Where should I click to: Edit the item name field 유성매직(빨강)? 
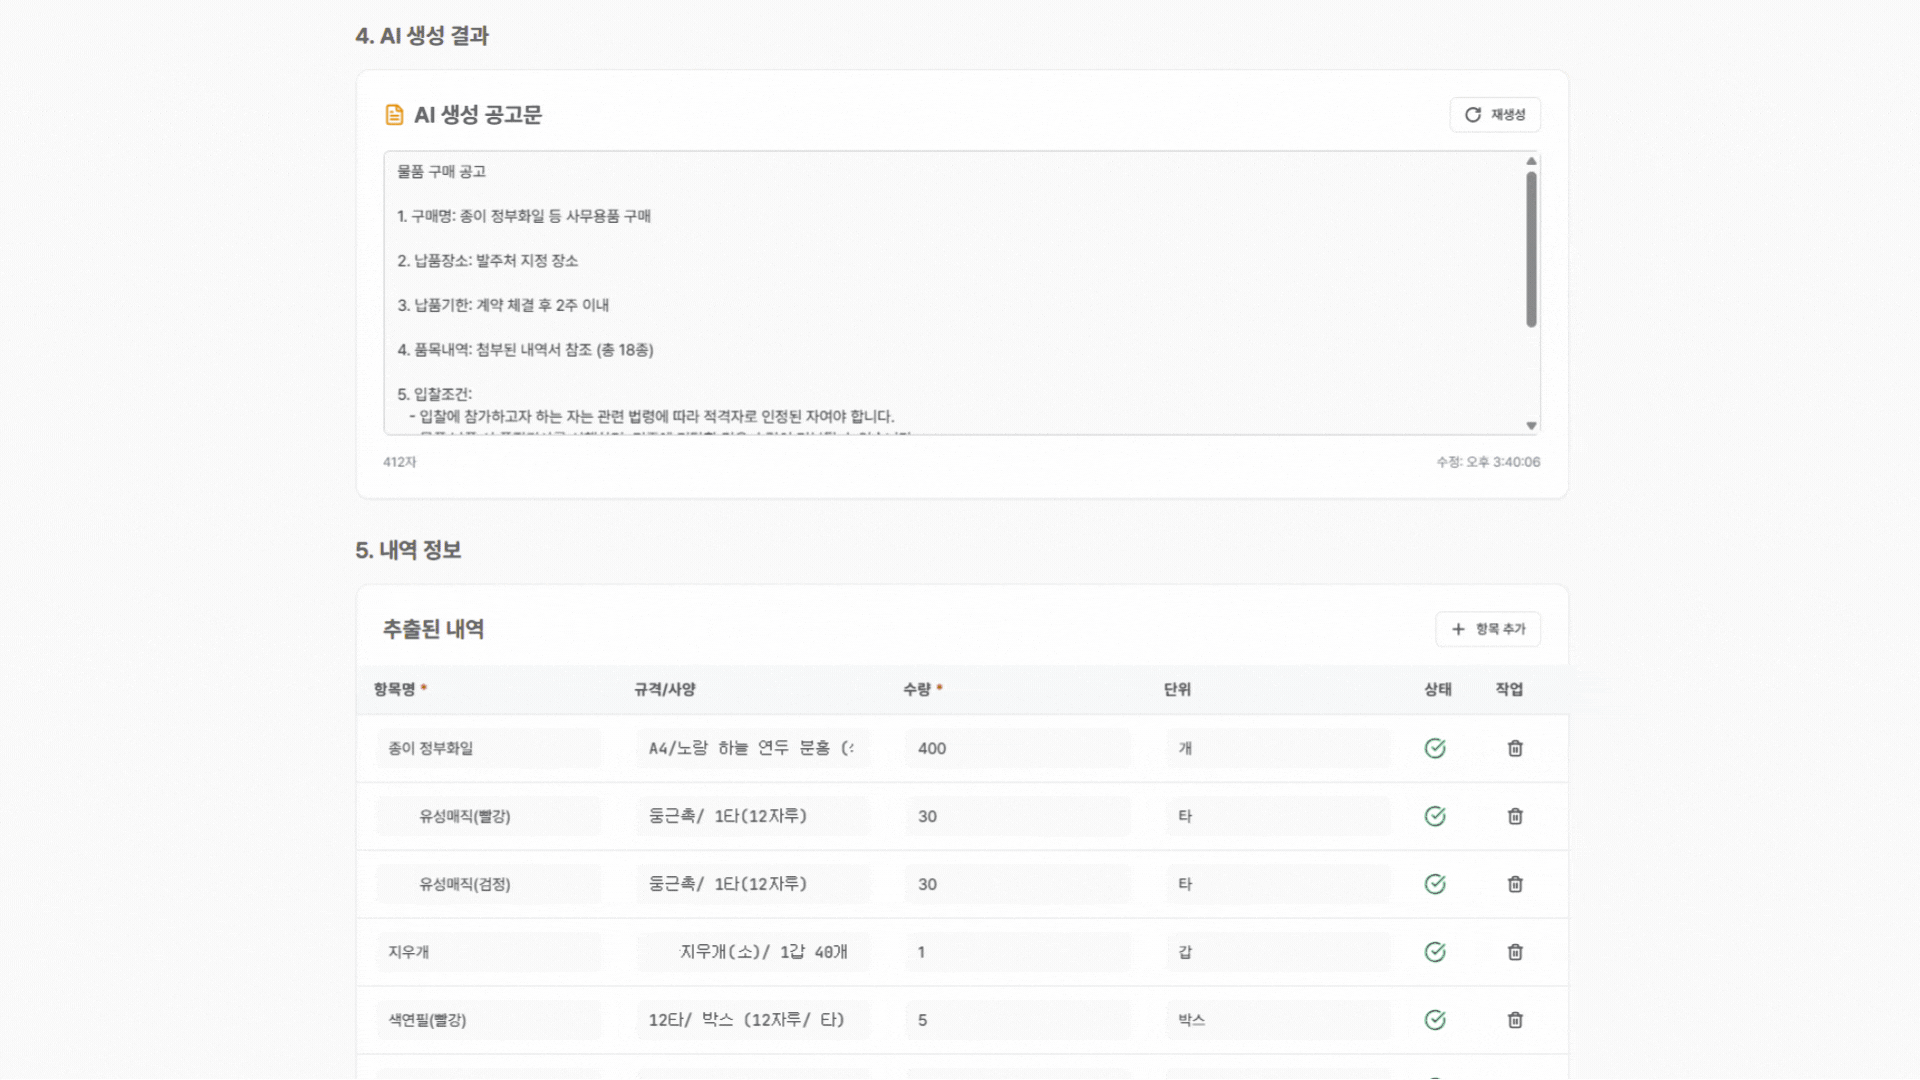point(489,816)
